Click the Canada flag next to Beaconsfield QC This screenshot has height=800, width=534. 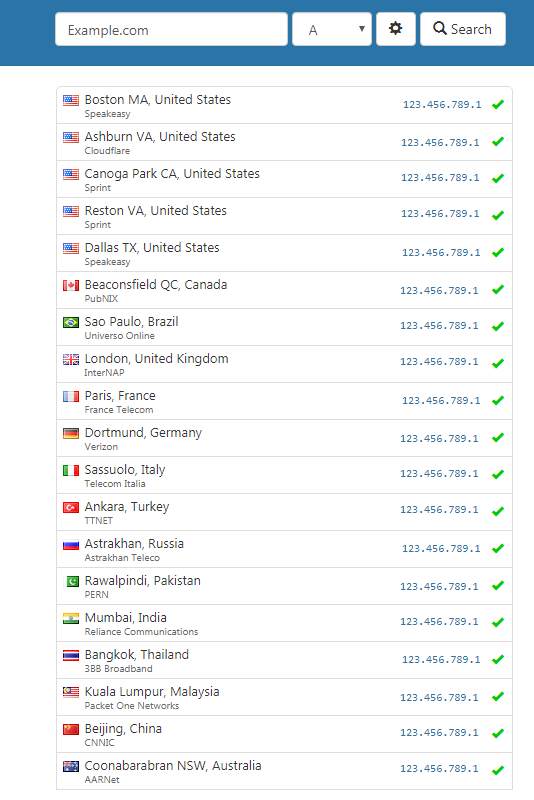pos(71,285)
